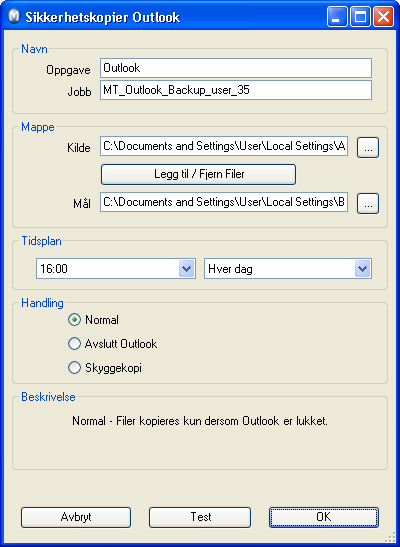Browse for the Mål destination folder
Viewport: 400px width, 547px height.
coord(368,203)
